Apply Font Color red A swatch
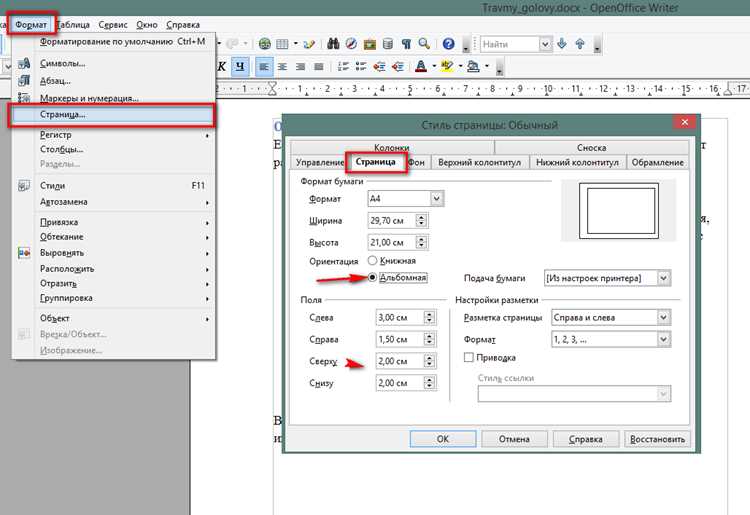The height and width of the screenshot is (515, 750). tap(421, 66)
